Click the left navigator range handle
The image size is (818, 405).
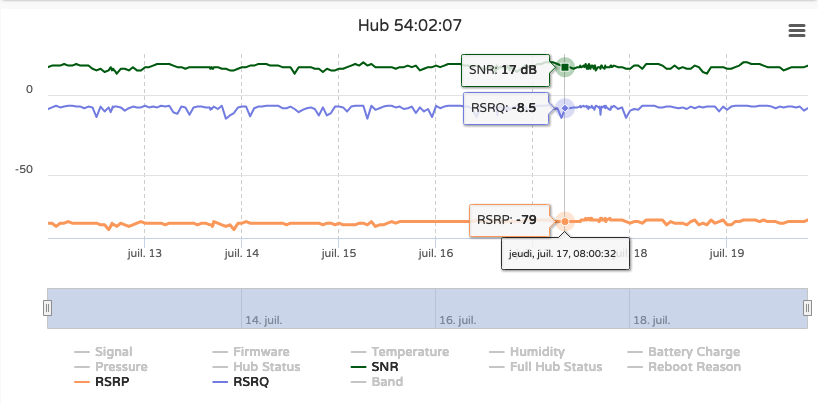[x=47, y=308]
